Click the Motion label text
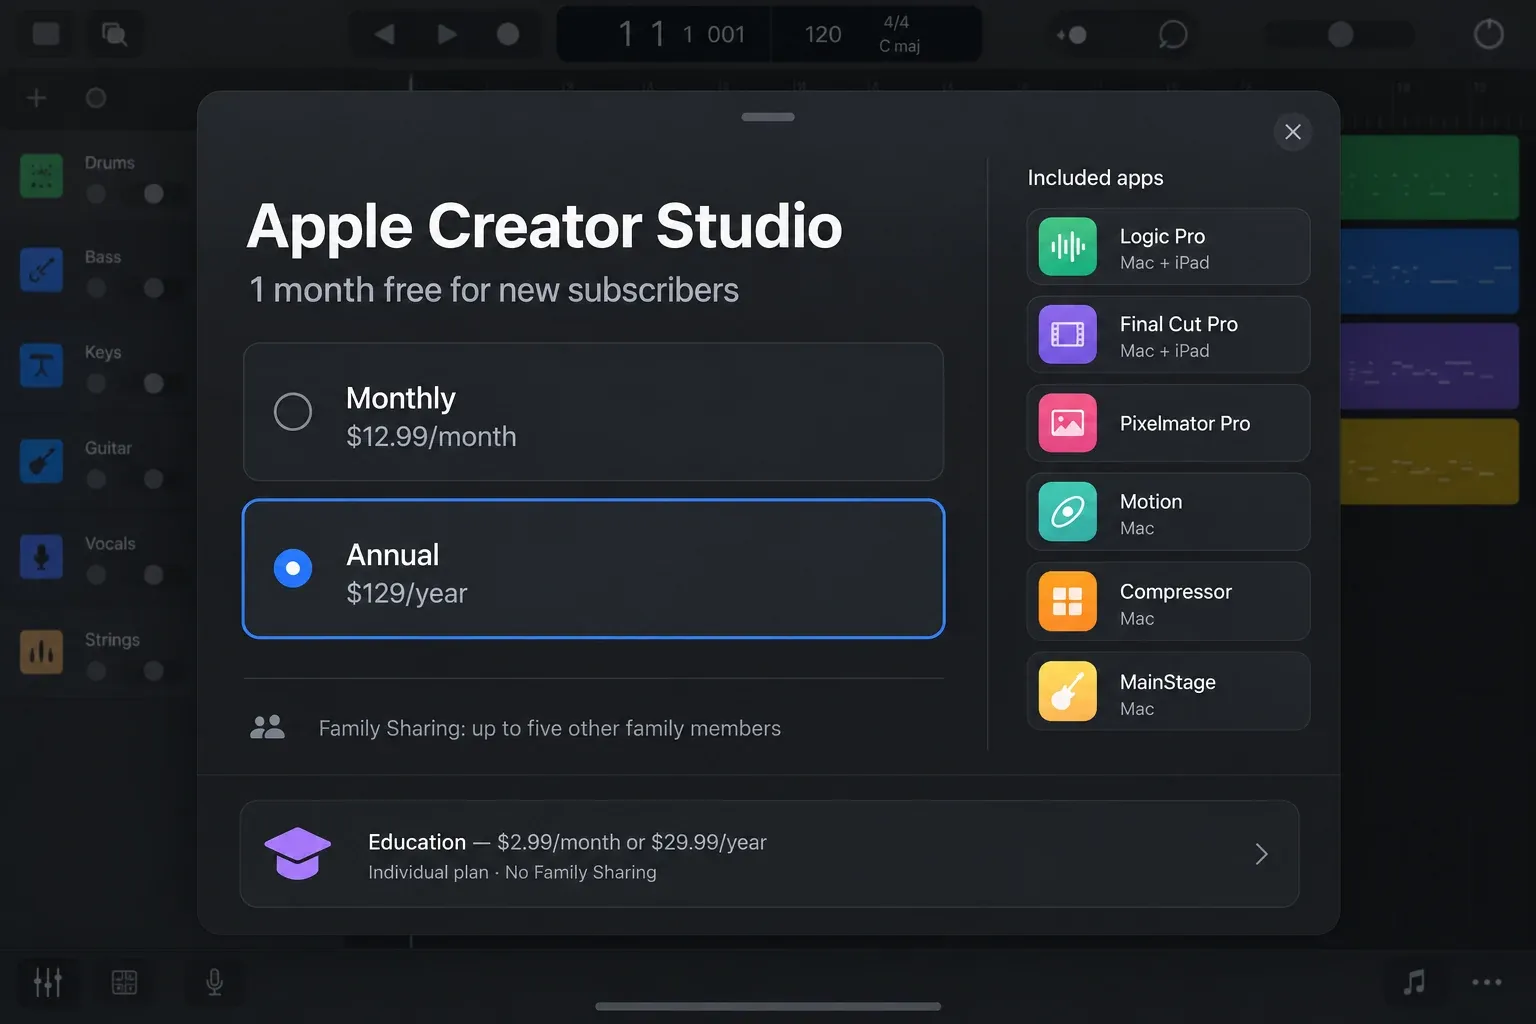 pos(1151,501)
